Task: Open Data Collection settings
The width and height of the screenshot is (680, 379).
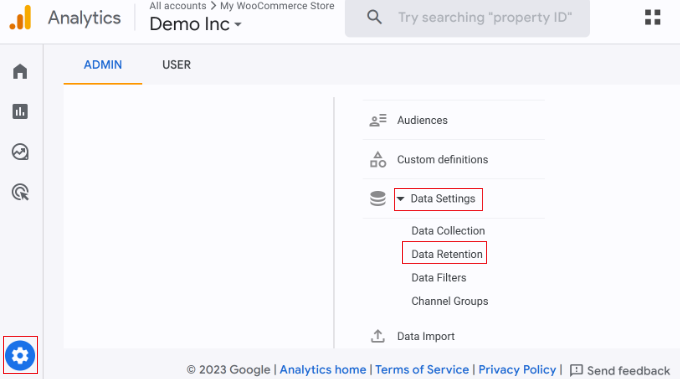Action: pyautogui.click(x=448, y=231)
